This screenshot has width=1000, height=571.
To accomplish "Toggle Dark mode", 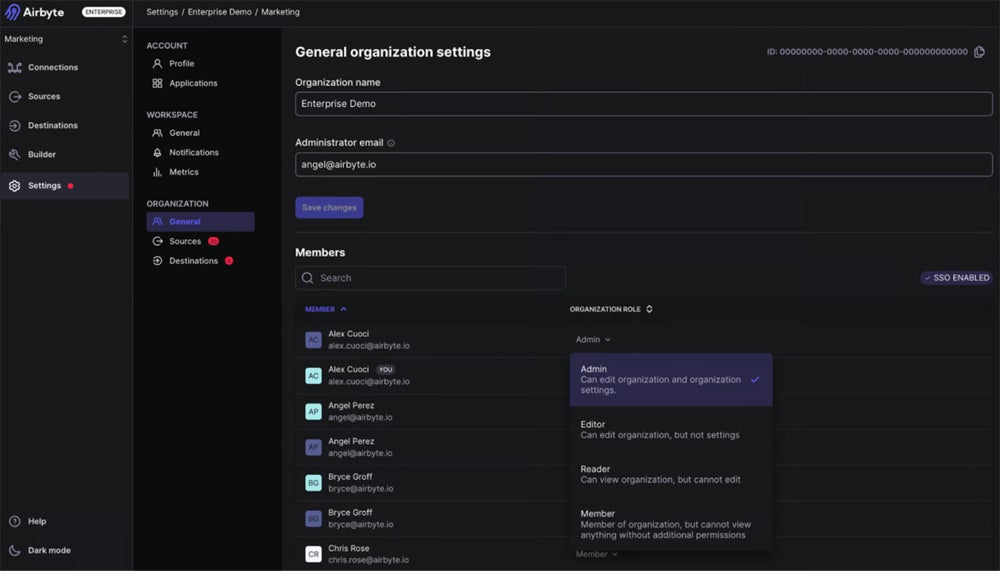I will [48, 550].
